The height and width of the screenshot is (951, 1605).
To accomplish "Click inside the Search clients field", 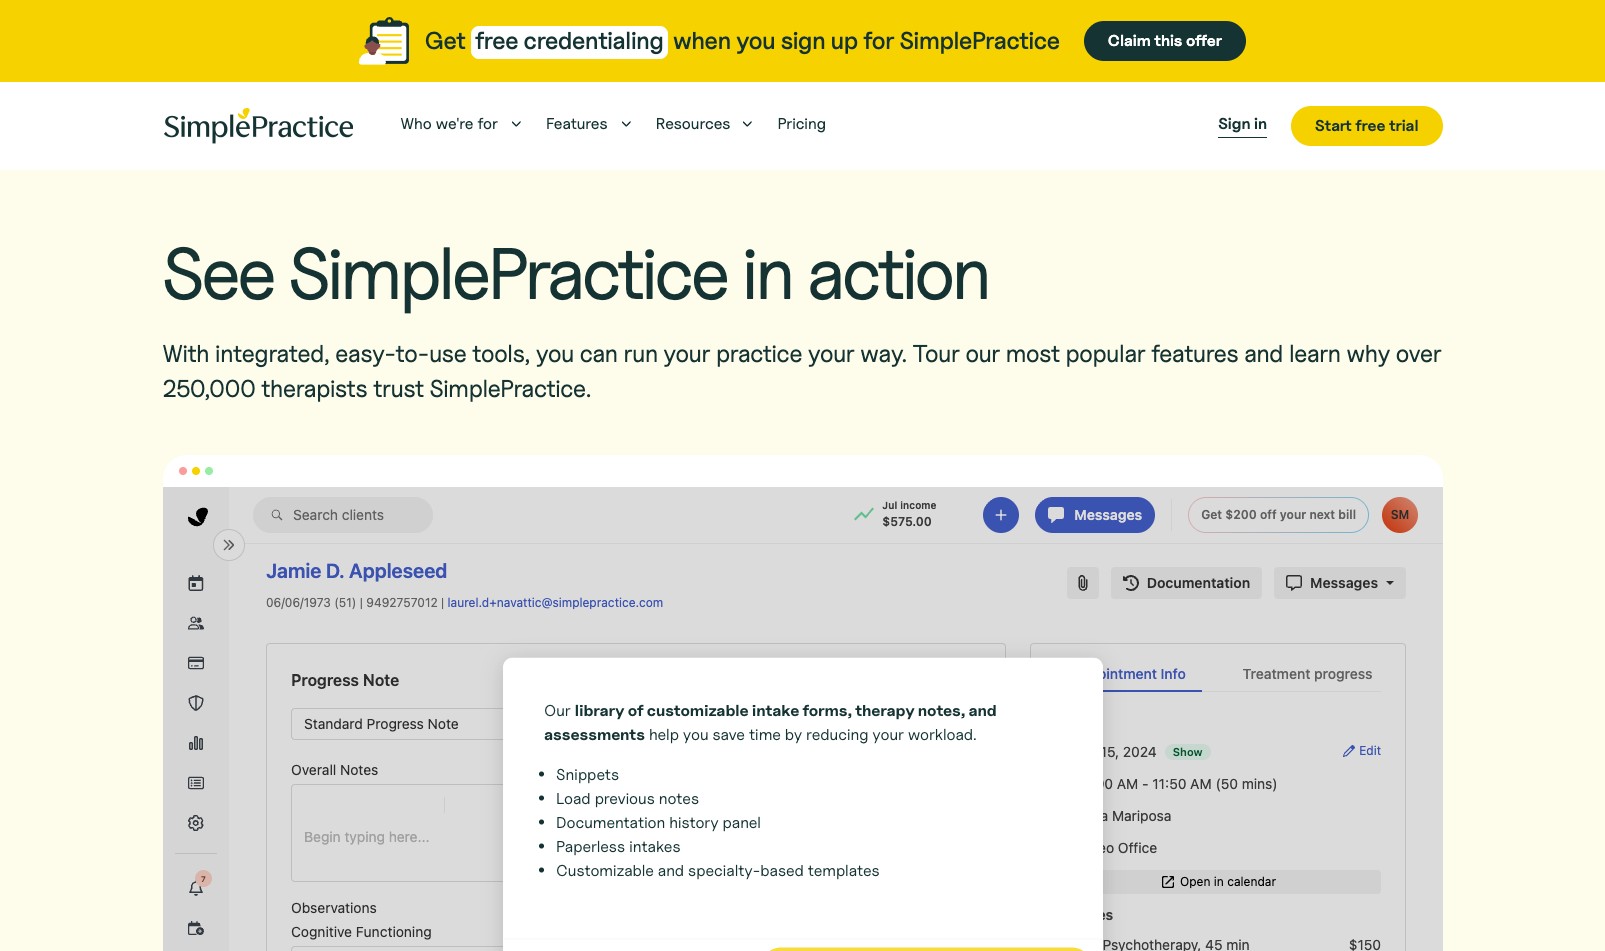I will [343, 515].
